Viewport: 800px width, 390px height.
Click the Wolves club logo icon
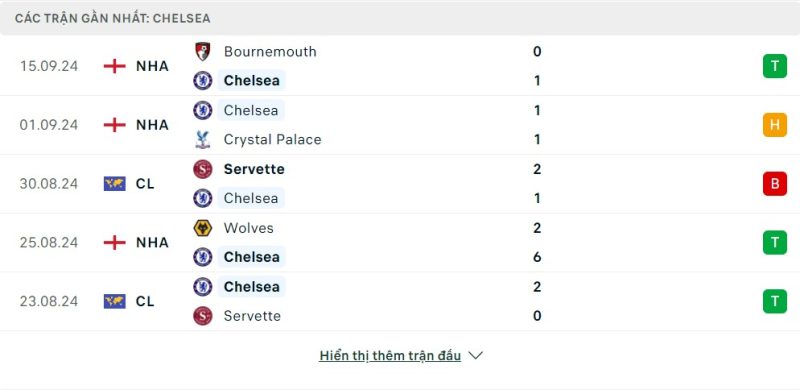pos(203,228)
